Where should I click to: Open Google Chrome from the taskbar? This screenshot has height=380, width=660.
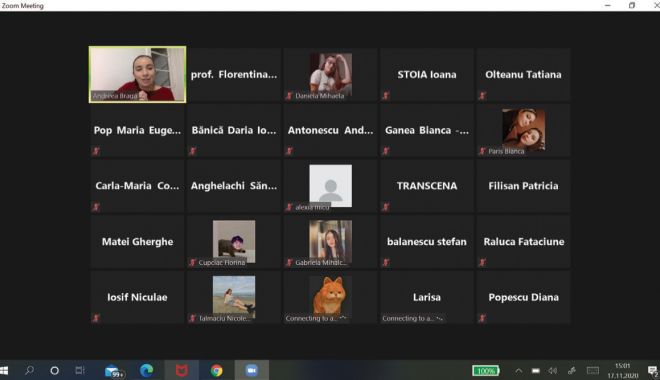[x=217, y=370]
